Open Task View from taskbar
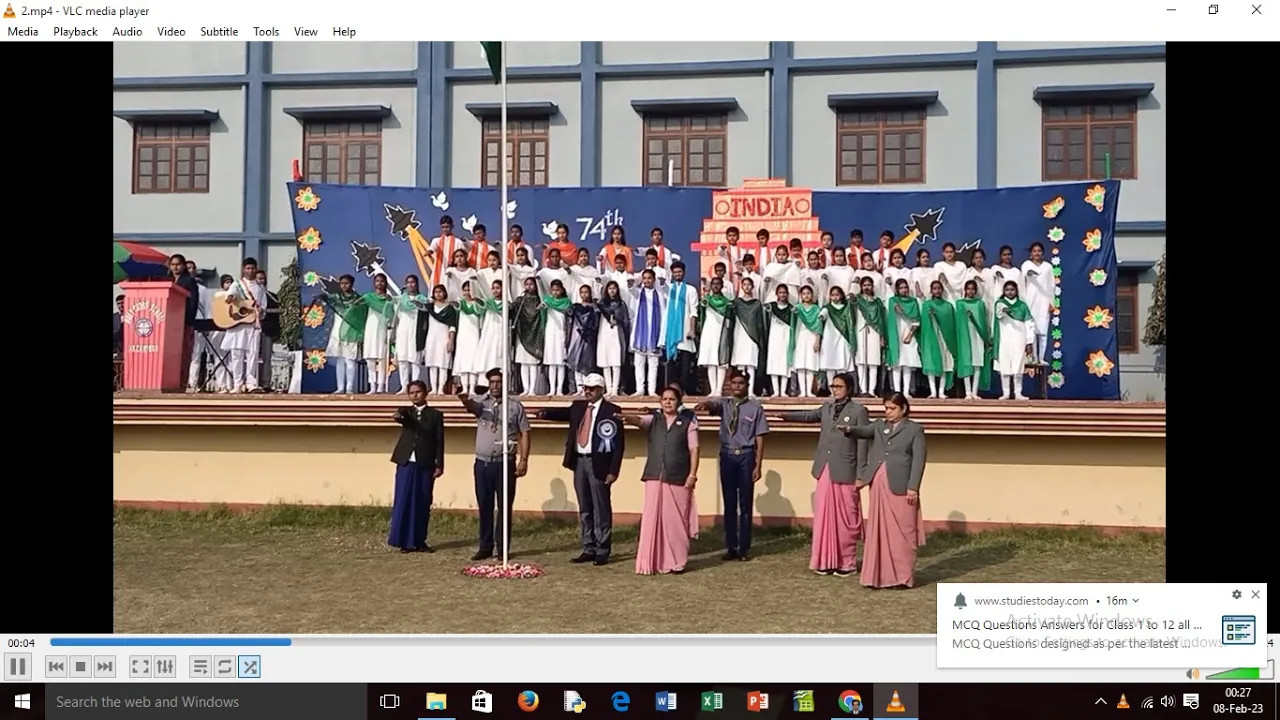 [x=390, y=702]
